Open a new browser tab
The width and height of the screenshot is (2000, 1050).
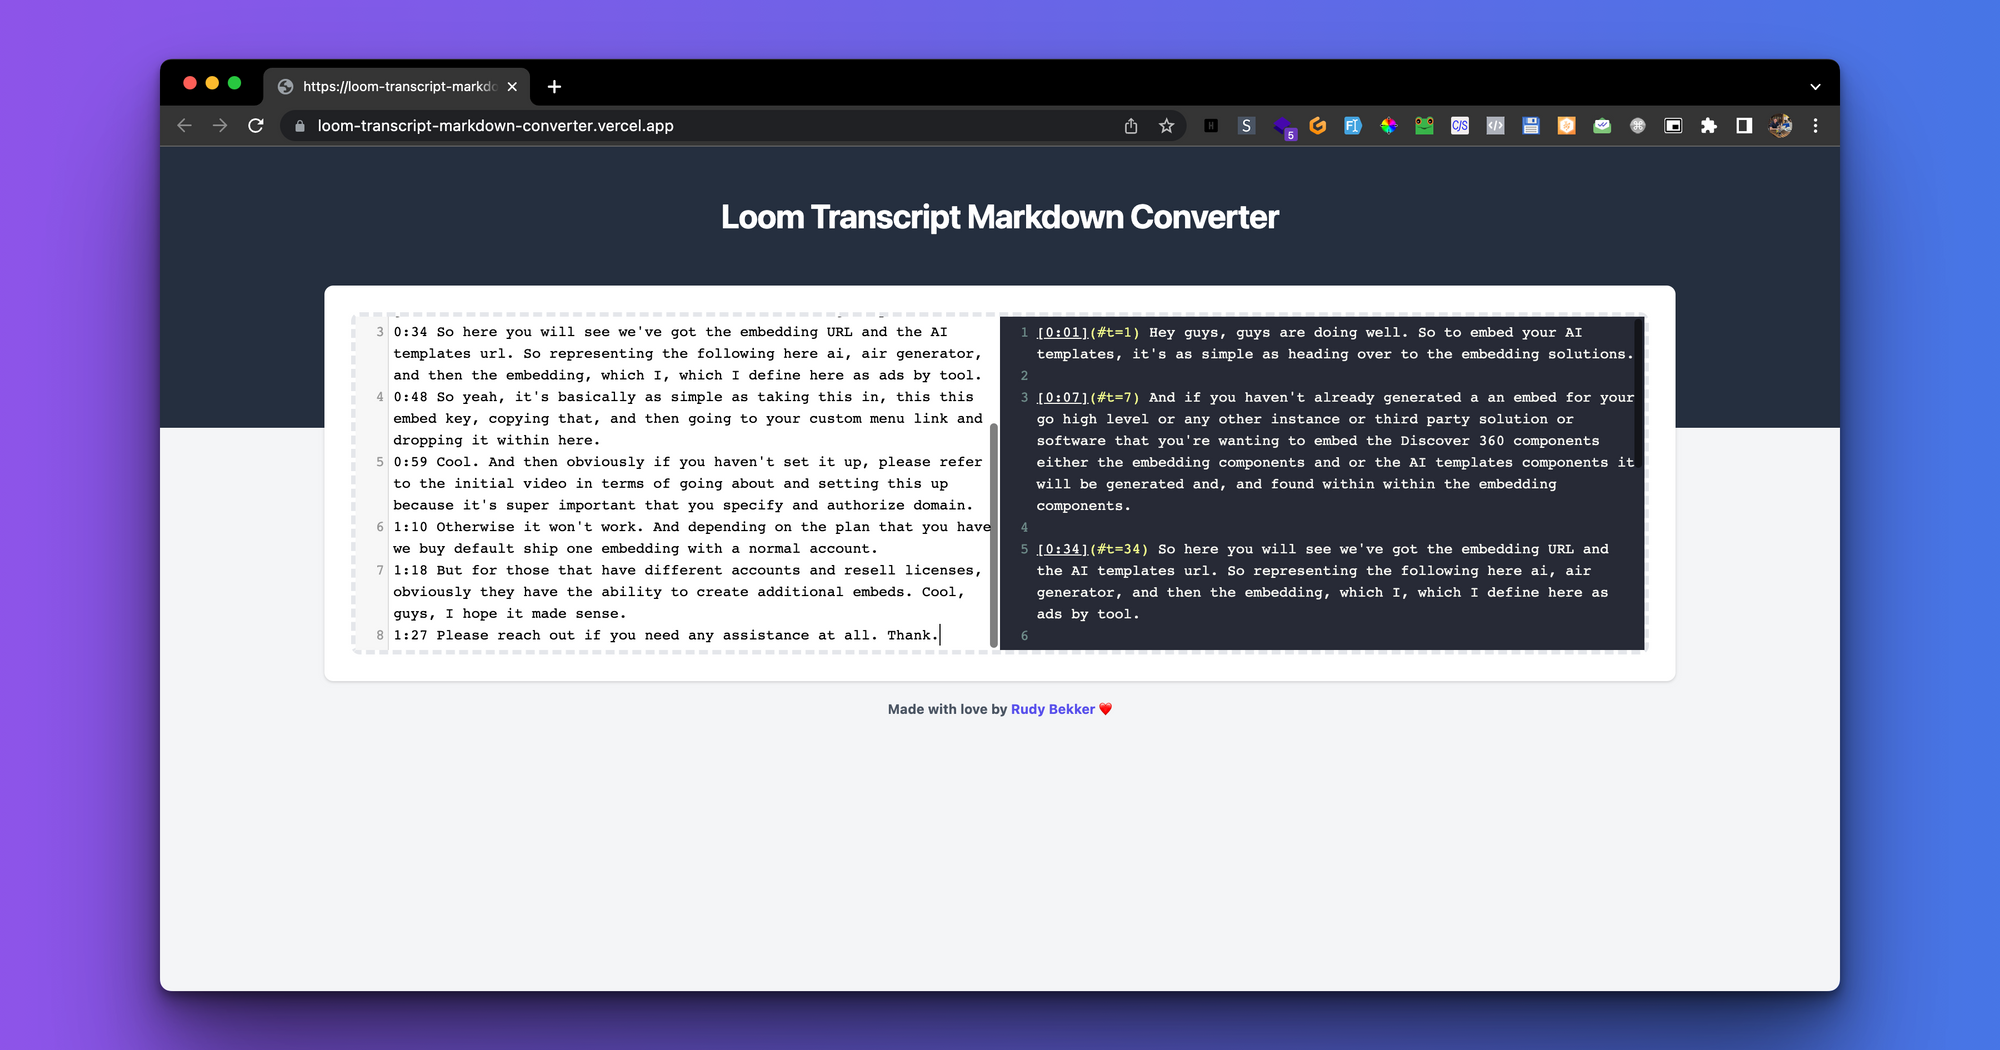[554, 87]
